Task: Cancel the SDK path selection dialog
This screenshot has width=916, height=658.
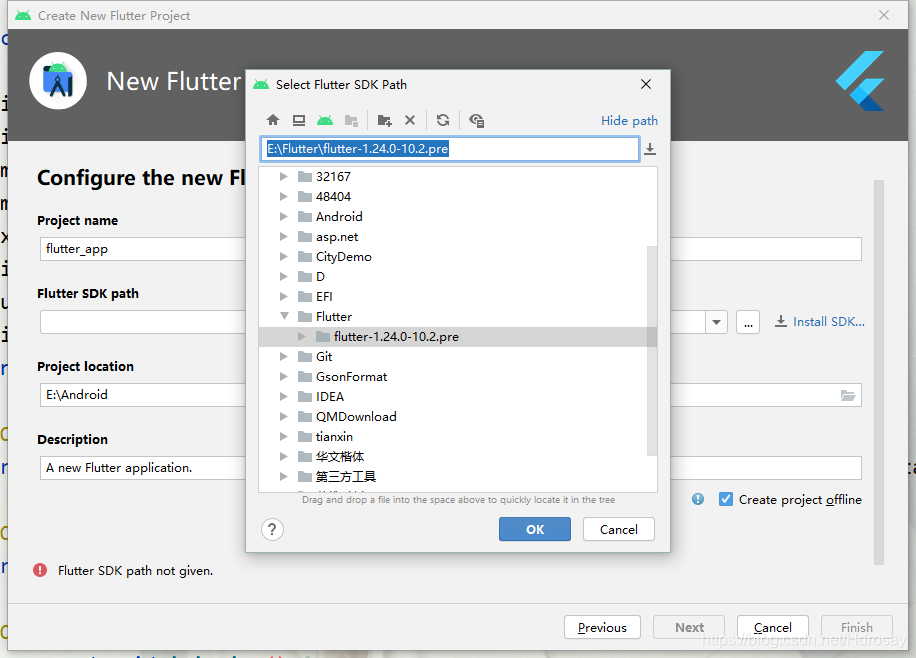Action: (619, 529)
